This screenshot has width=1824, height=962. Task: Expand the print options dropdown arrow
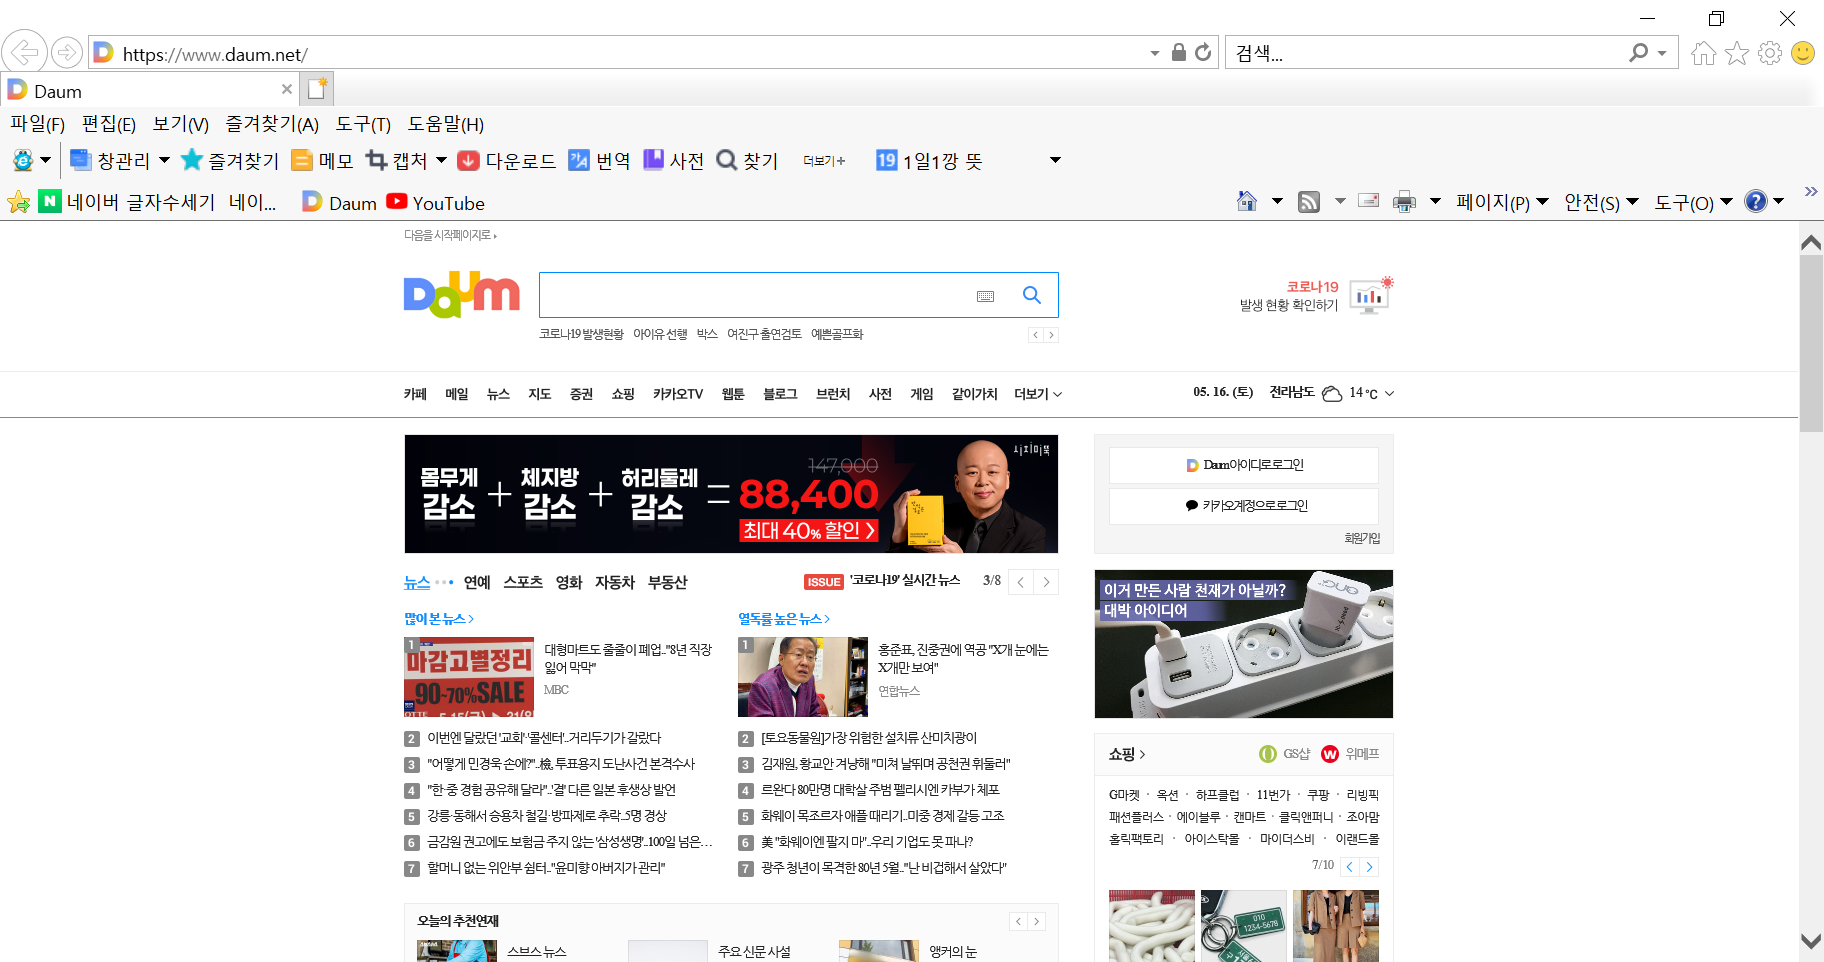1435,201
